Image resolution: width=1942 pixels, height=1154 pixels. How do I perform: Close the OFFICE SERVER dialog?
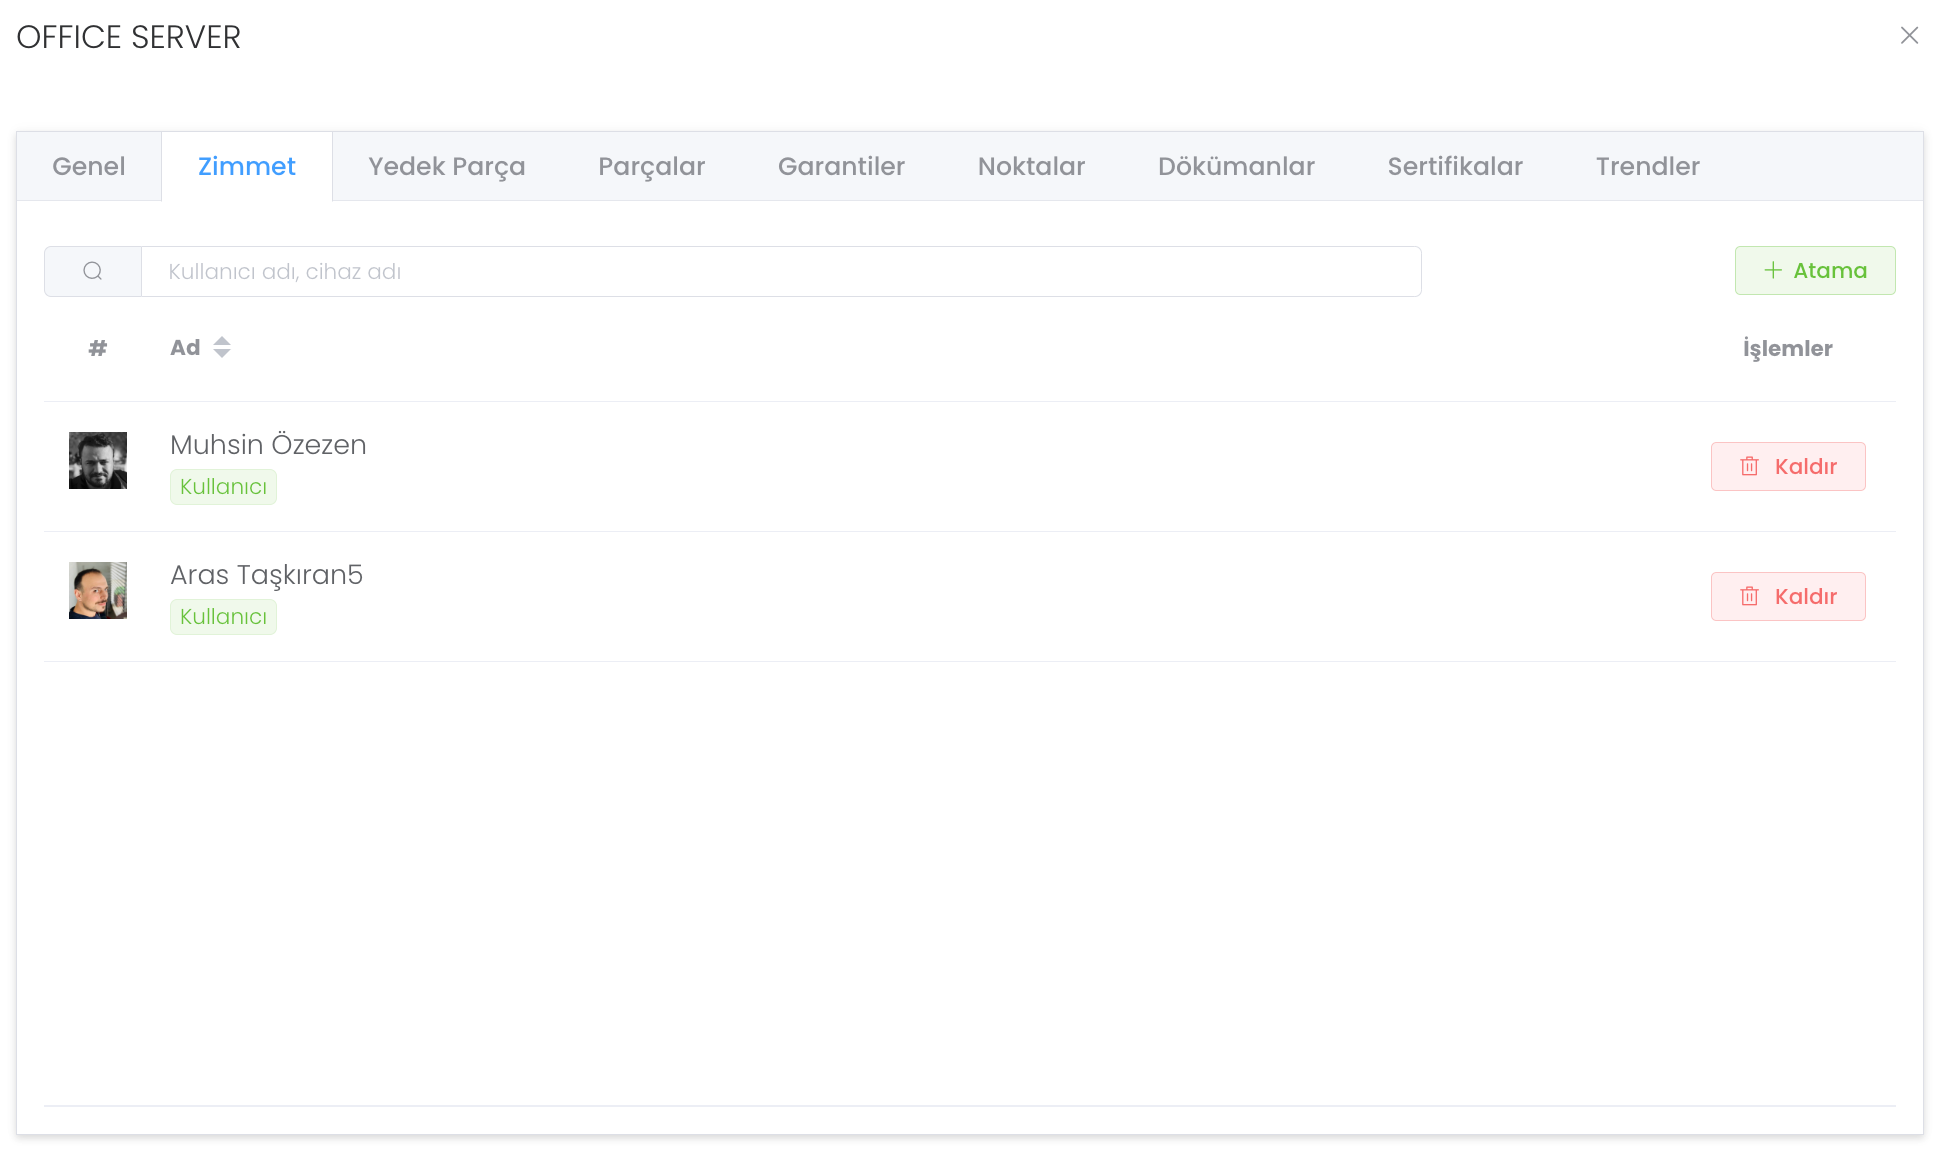(x=1909, y=36)
